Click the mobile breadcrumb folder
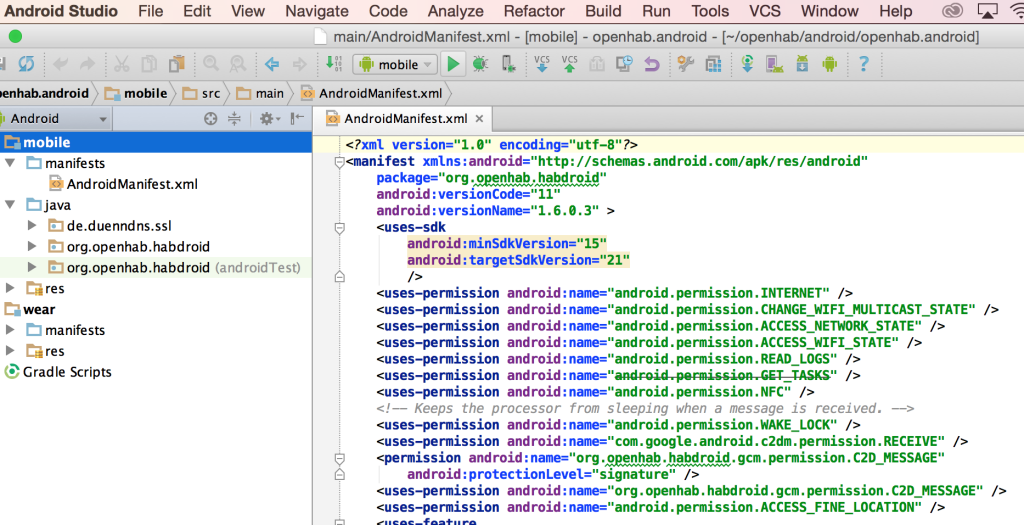This screenshot has width=1024, height=525. tap(136, 93)
